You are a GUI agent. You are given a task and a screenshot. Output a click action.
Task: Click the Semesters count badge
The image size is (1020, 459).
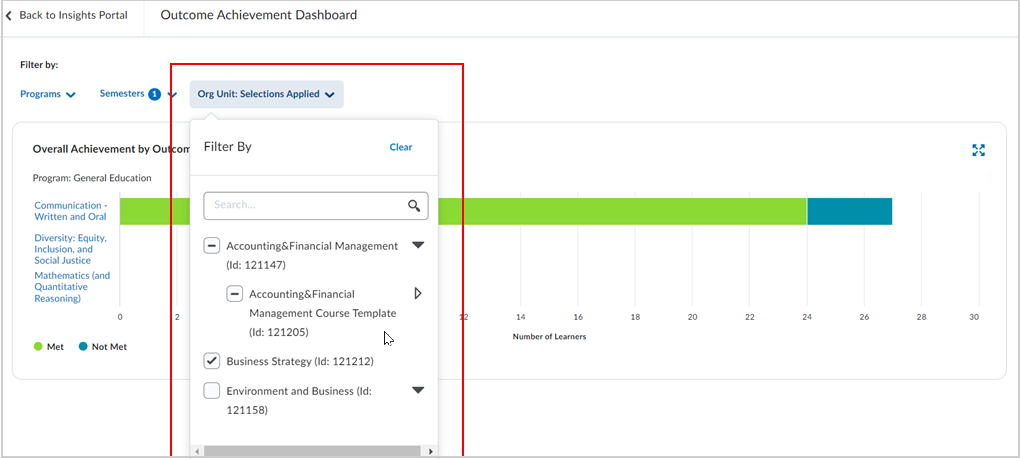(154, 94)
